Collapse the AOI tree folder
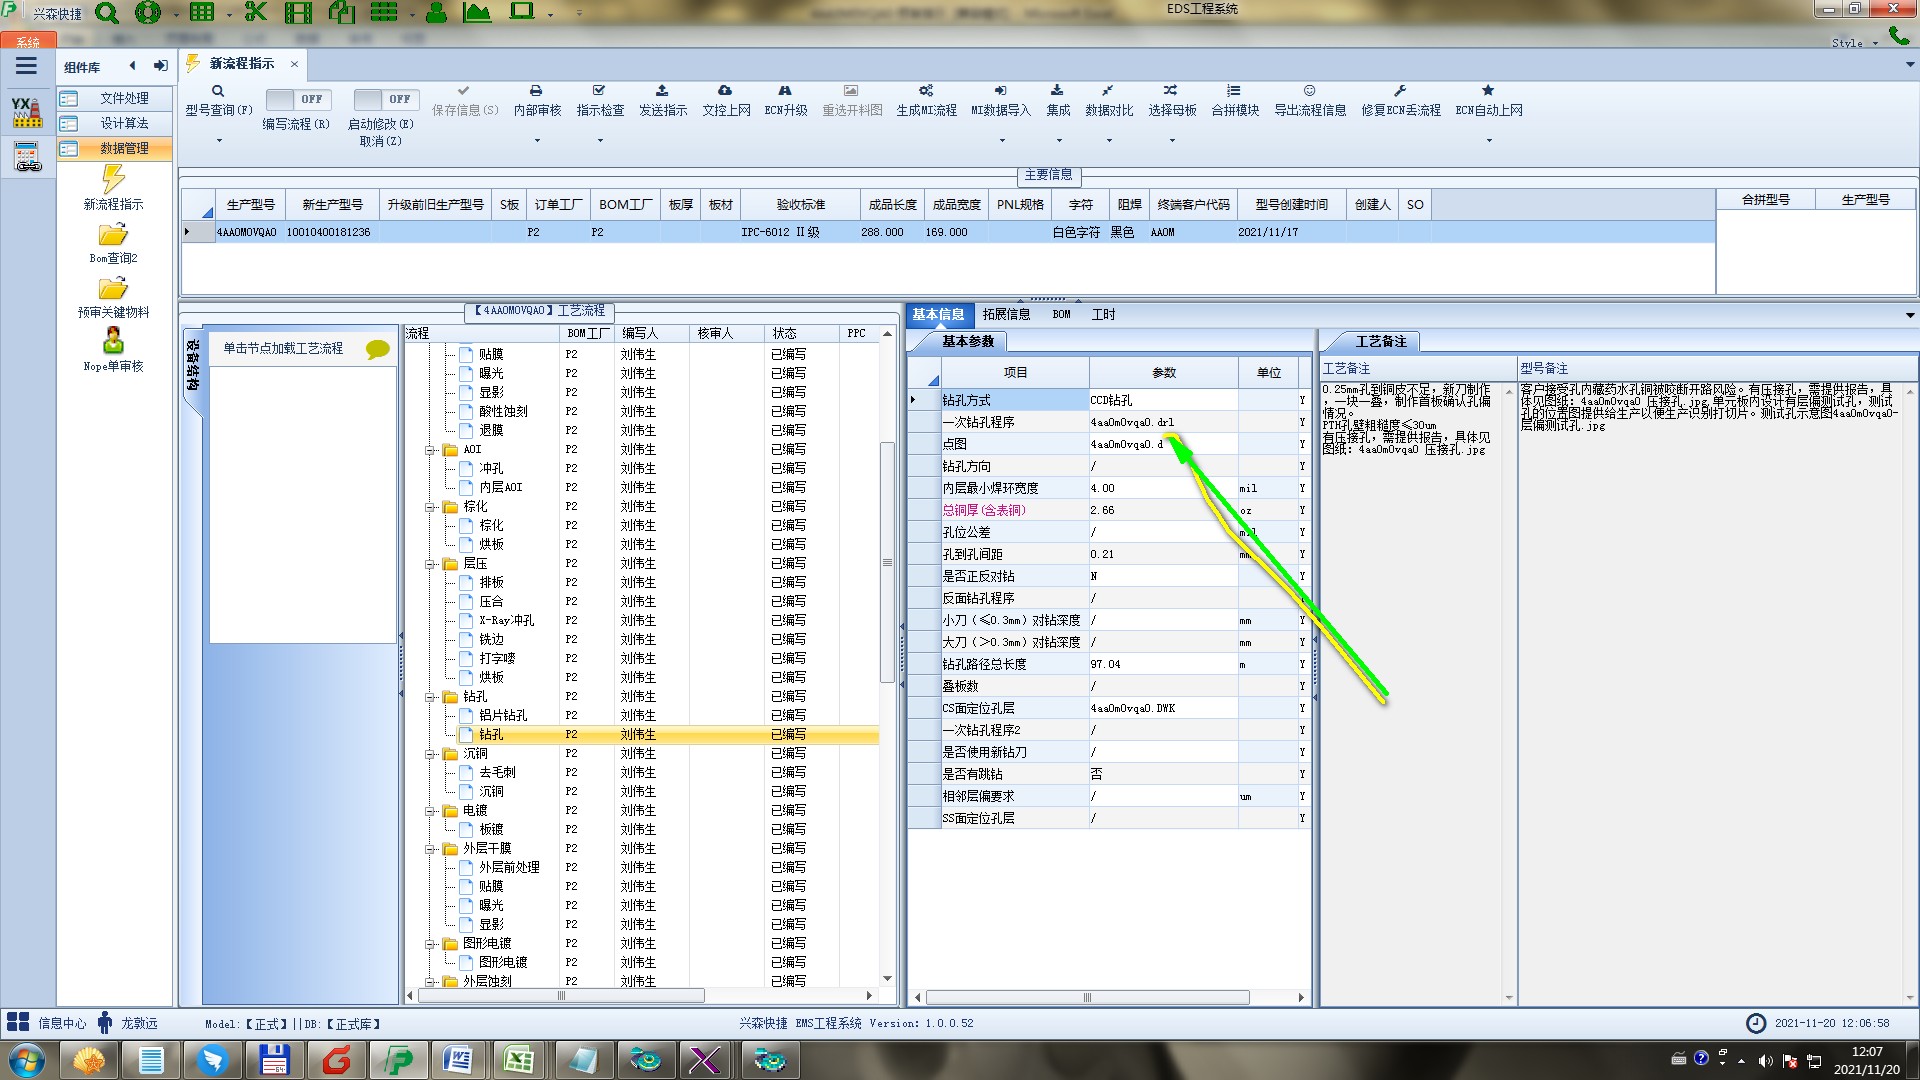Image resolution: width=1920 pixels, height=1080 pixels. click(430, 450)
